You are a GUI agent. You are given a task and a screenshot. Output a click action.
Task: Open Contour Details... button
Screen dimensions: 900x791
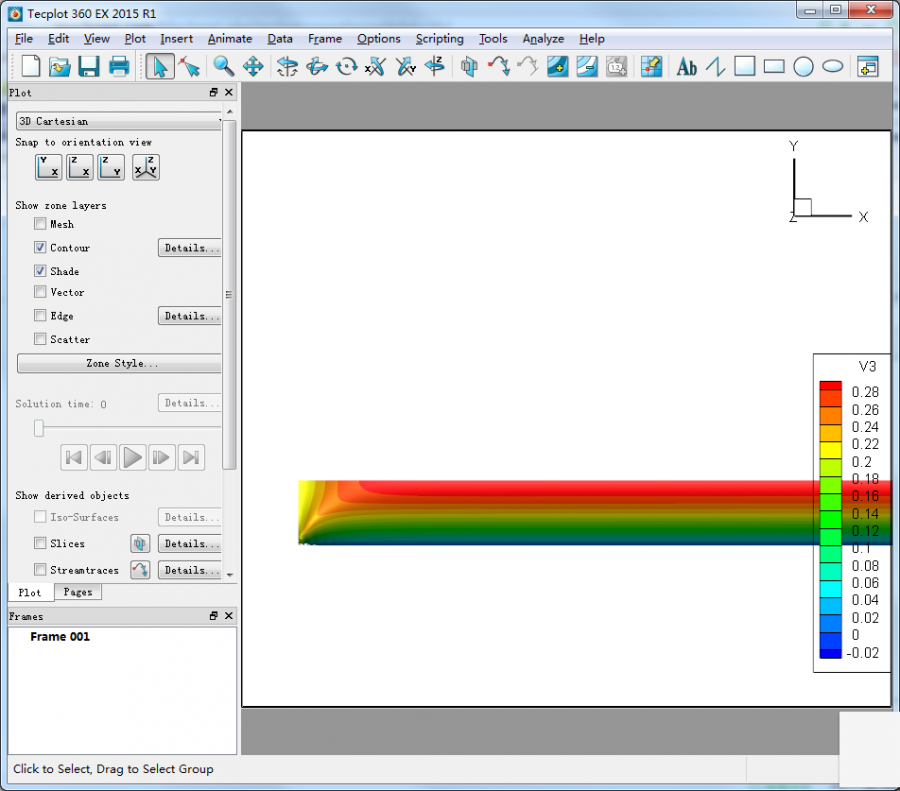(188, 248)
